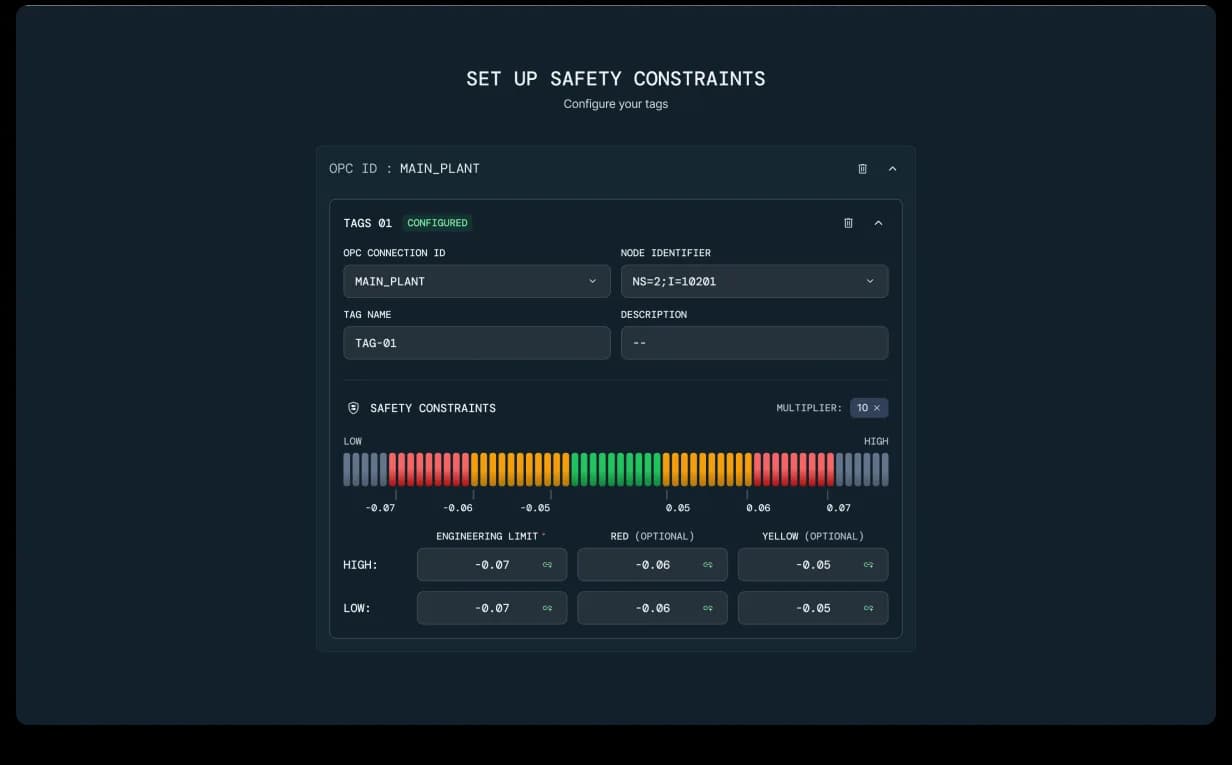Remove the multiplier 10 with its x
Viewport: 1232px width, 765px height.
tap(877, 408)
